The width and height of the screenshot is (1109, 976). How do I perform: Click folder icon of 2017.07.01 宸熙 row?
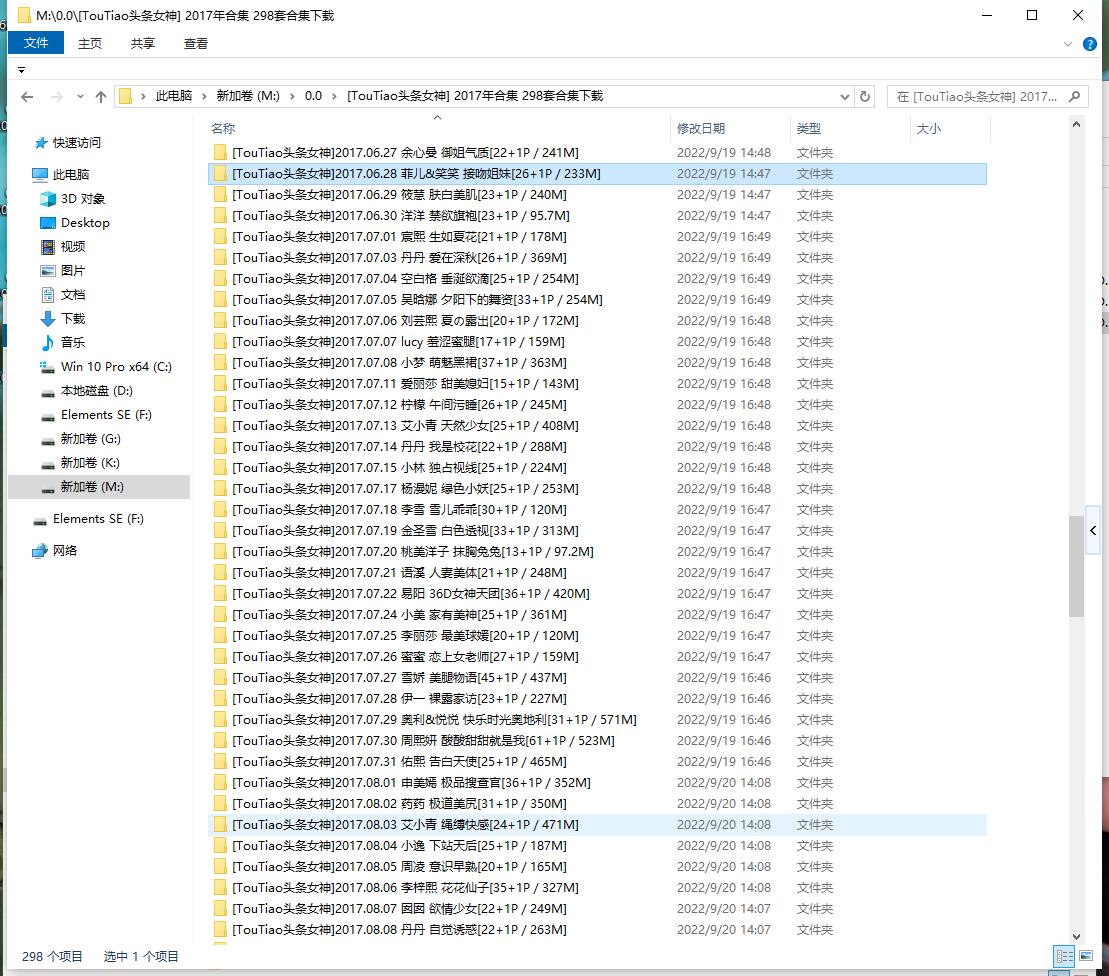click(220, 237)
